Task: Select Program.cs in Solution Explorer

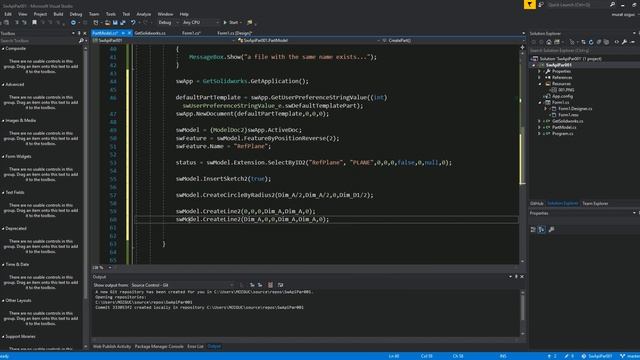Action: point(562,133)
